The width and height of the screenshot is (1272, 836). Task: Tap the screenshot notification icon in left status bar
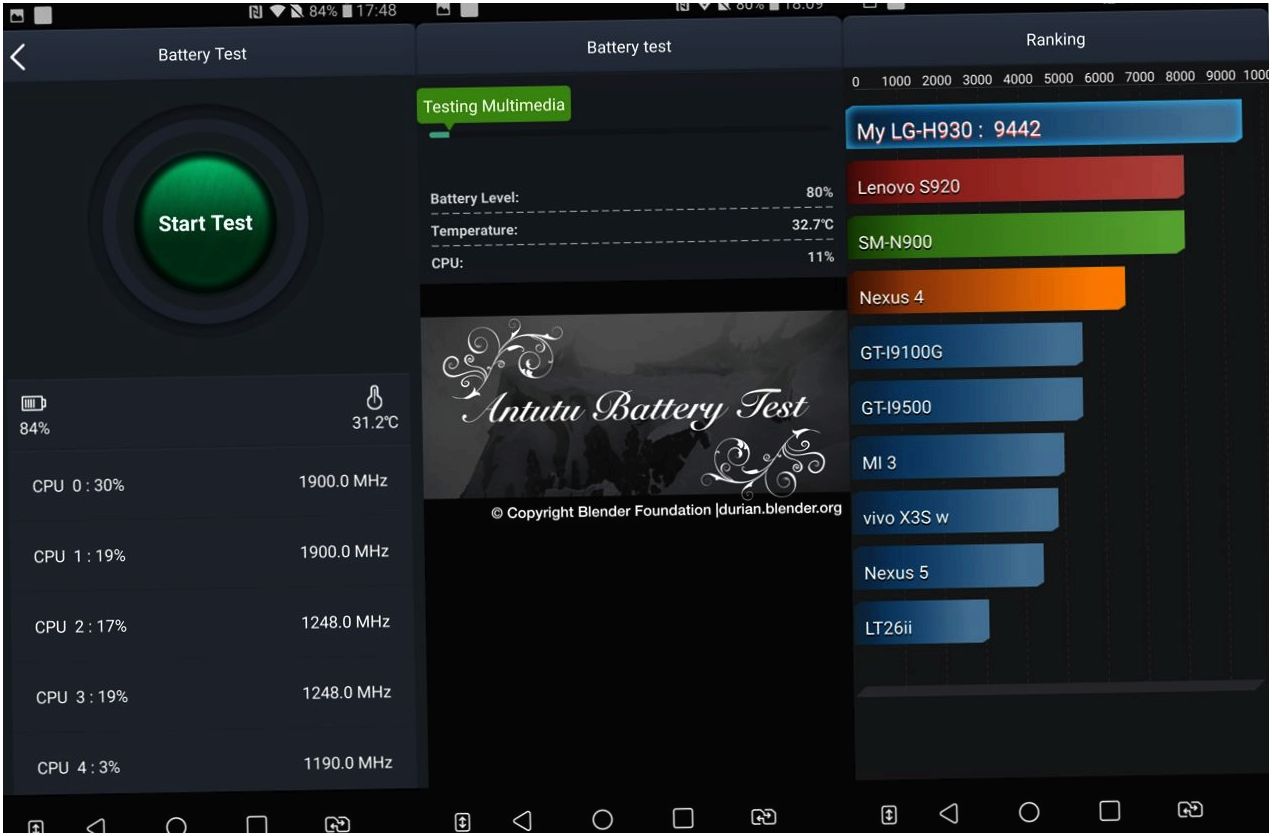(x=19, y=17)
